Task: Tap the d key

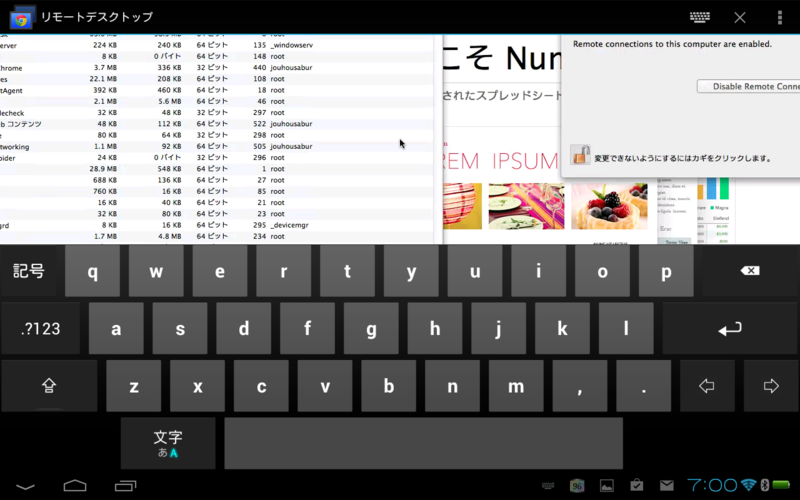Action: pyautogui.click(x=244, y=329)
